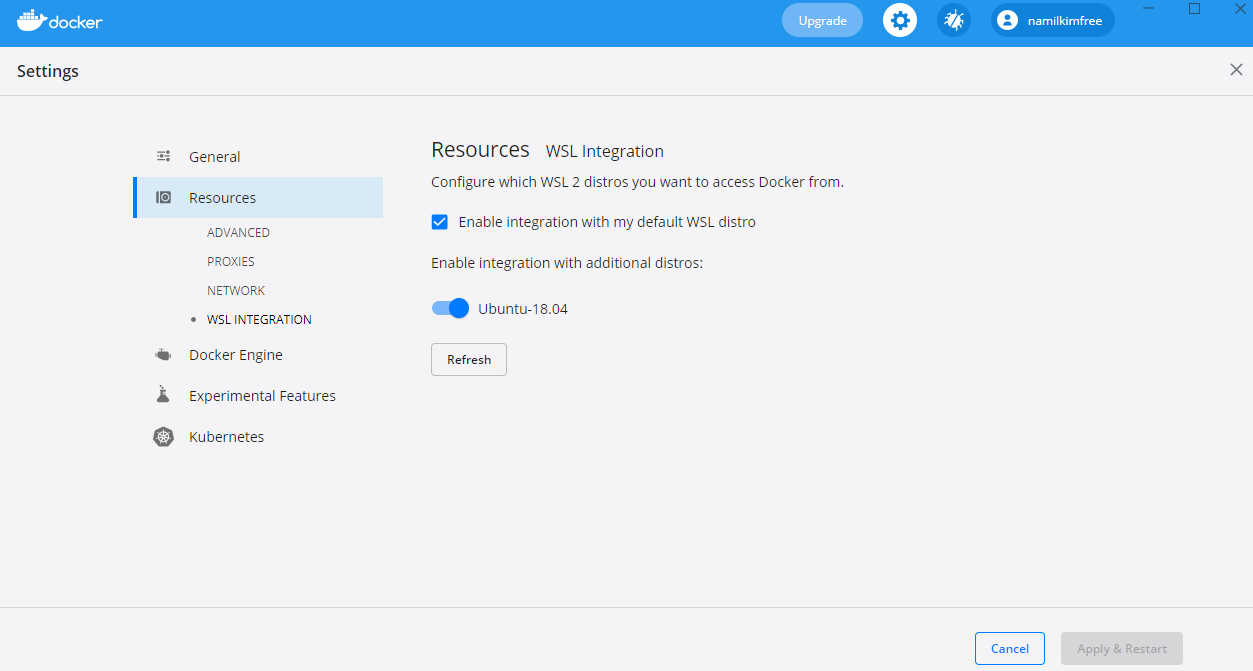Turn off the Ubuntu-18.04 integration toggle
Image resolution: width=1253 pixels, height=671 pixels.
pyautogui.click(x=450, y=308)
